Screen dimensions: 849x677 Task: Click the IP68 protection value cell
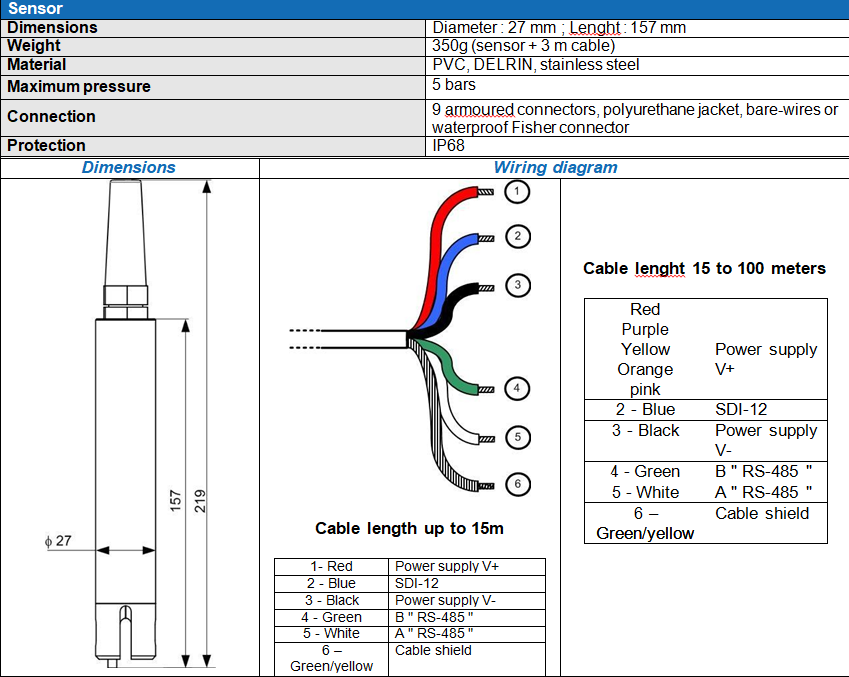click(448, 146)
